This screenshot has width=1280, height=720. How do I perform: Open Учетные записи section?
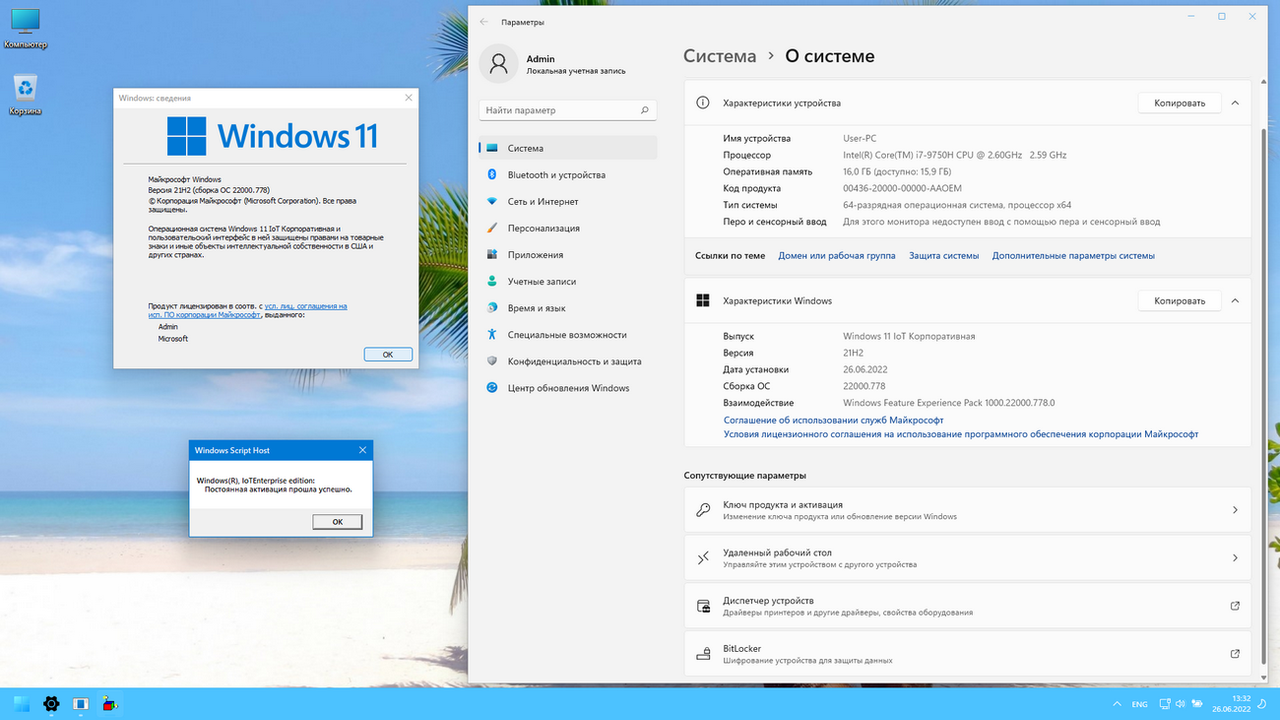[x=568, y=281]
